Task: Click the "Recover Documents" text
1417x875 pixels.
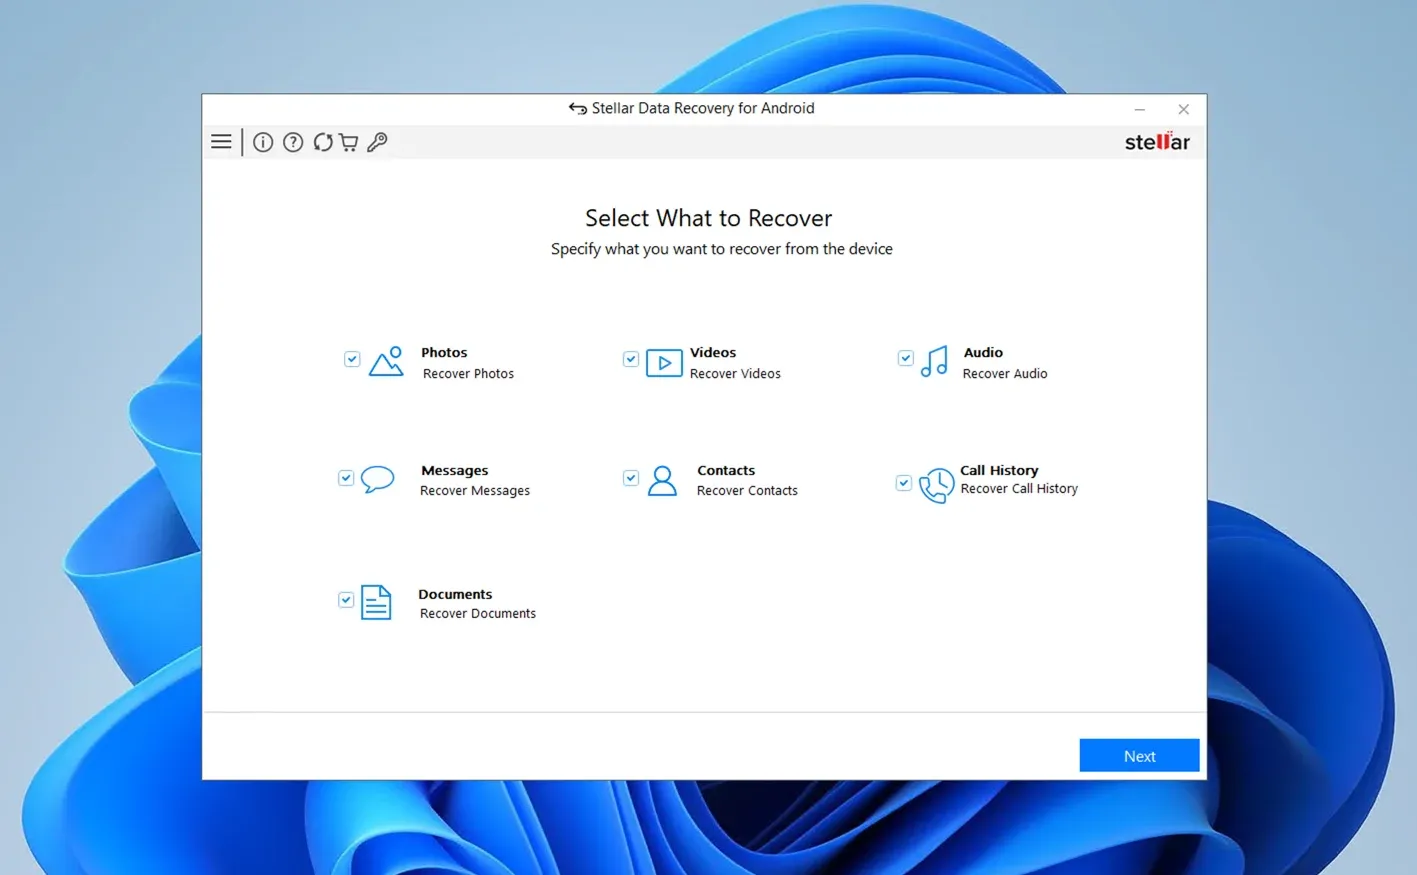Action: click(x=478, y=614)
